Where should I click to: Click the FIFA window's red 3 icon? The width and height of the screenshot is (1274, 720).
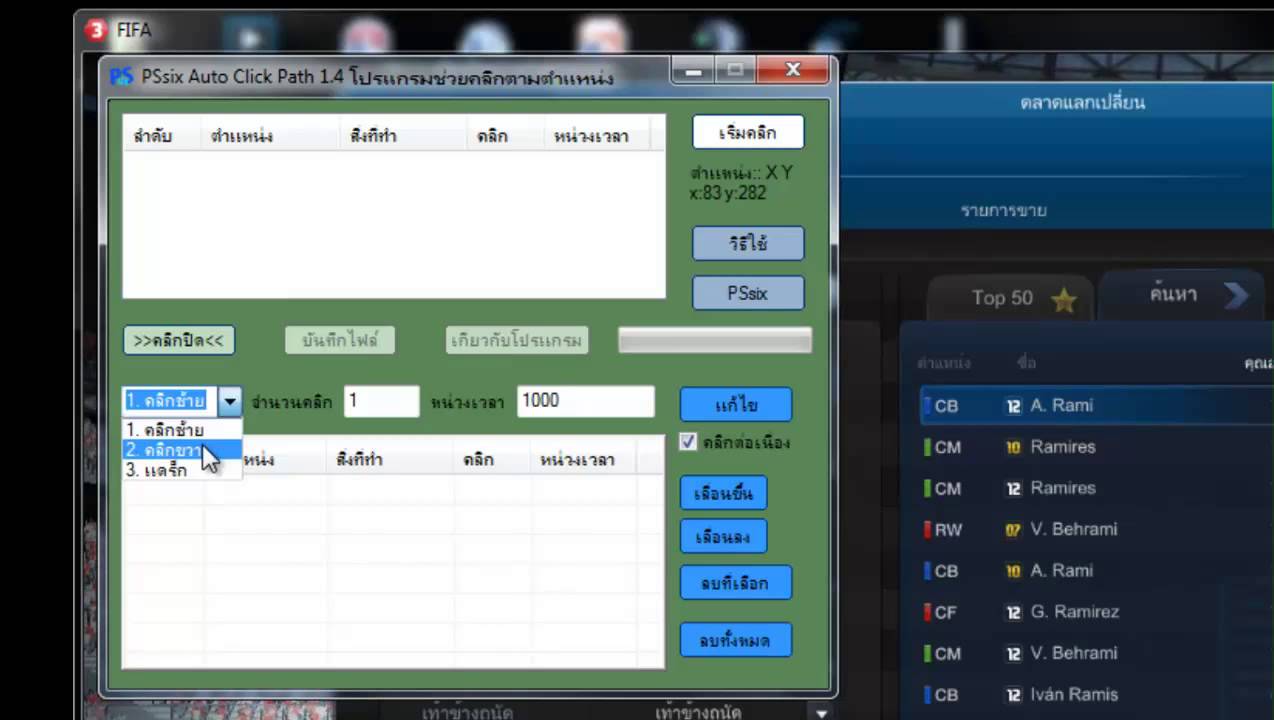pyautogui.click(x=96, y=30)
